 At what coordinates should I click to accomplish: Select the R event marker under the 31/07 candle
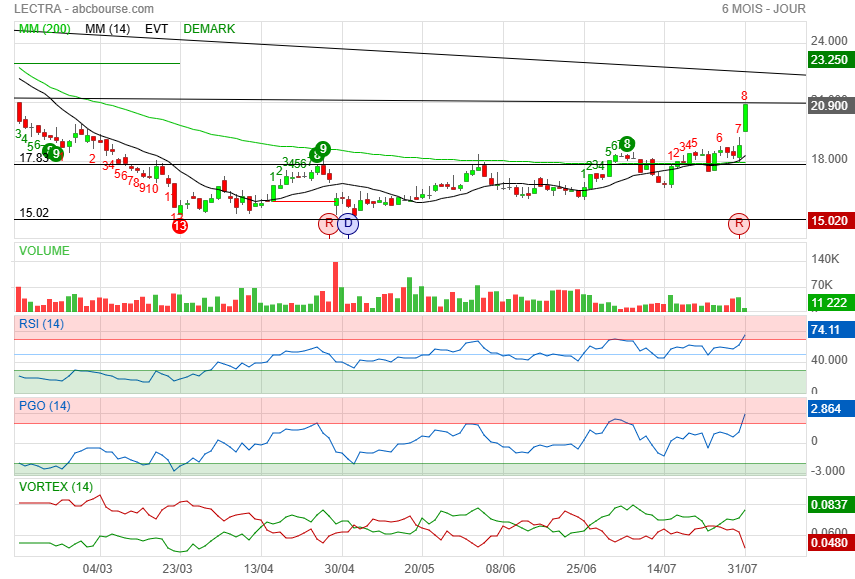coord(739,224)
